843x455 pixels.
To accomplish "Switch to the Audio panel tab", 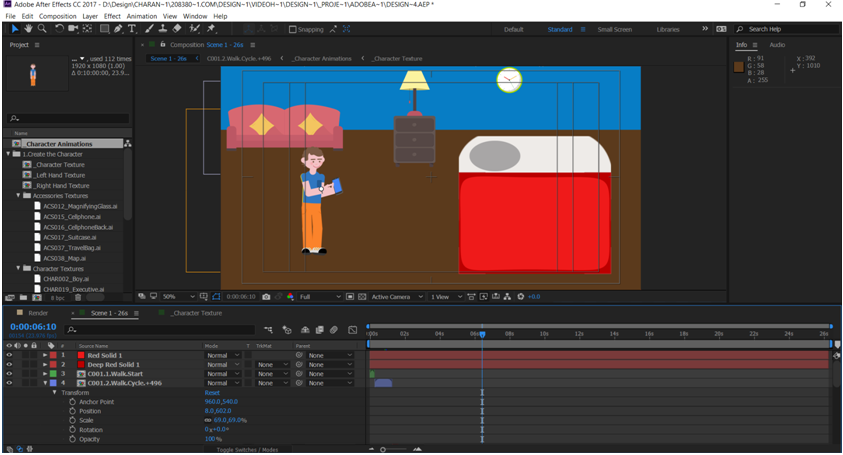I will (x=776, y=45).
